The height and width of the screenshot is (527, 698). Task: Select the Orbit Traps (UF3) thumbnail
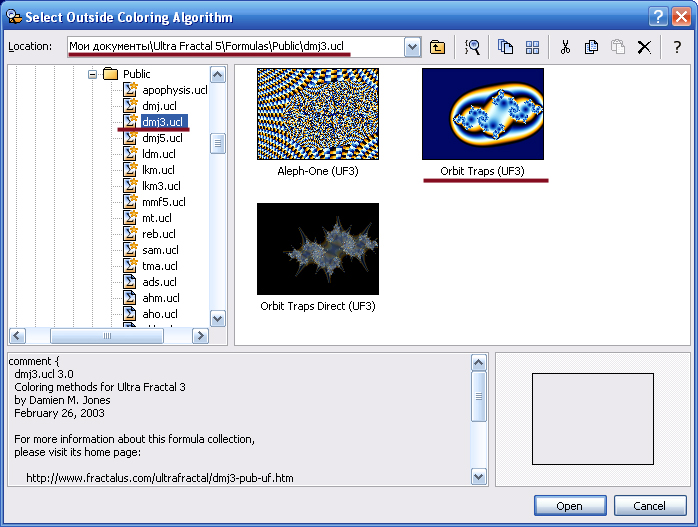483,113
